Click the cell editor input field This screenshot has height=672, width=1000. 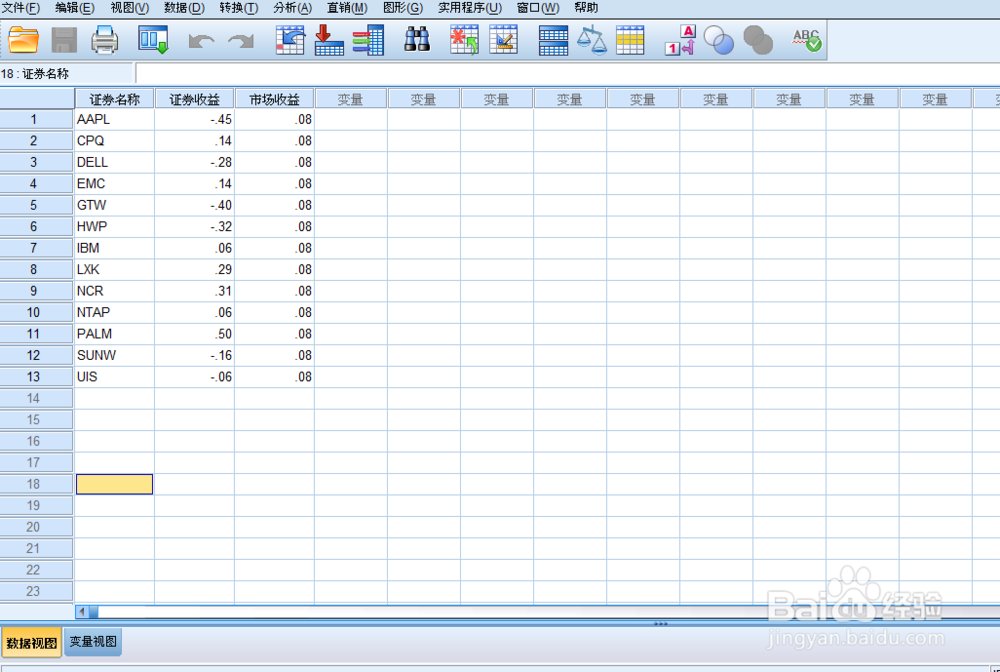568,73
